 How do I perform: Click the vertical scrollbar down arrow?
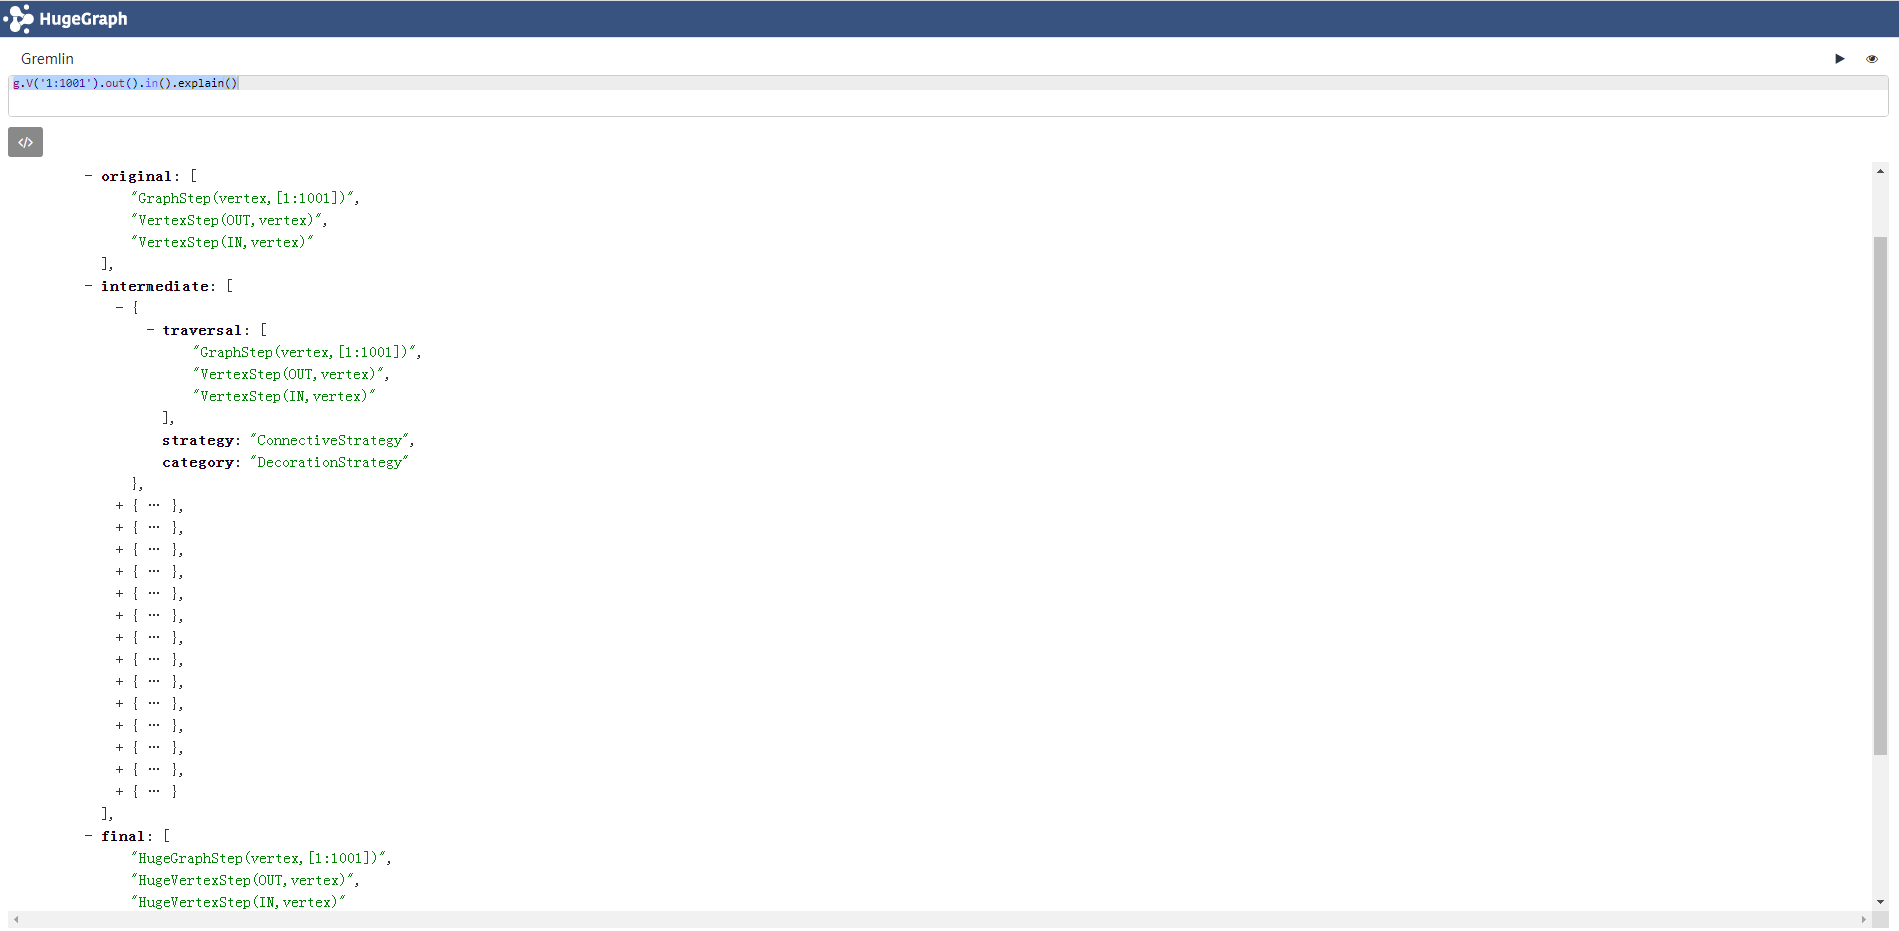pyautogui.click(x=1880, y=902)
